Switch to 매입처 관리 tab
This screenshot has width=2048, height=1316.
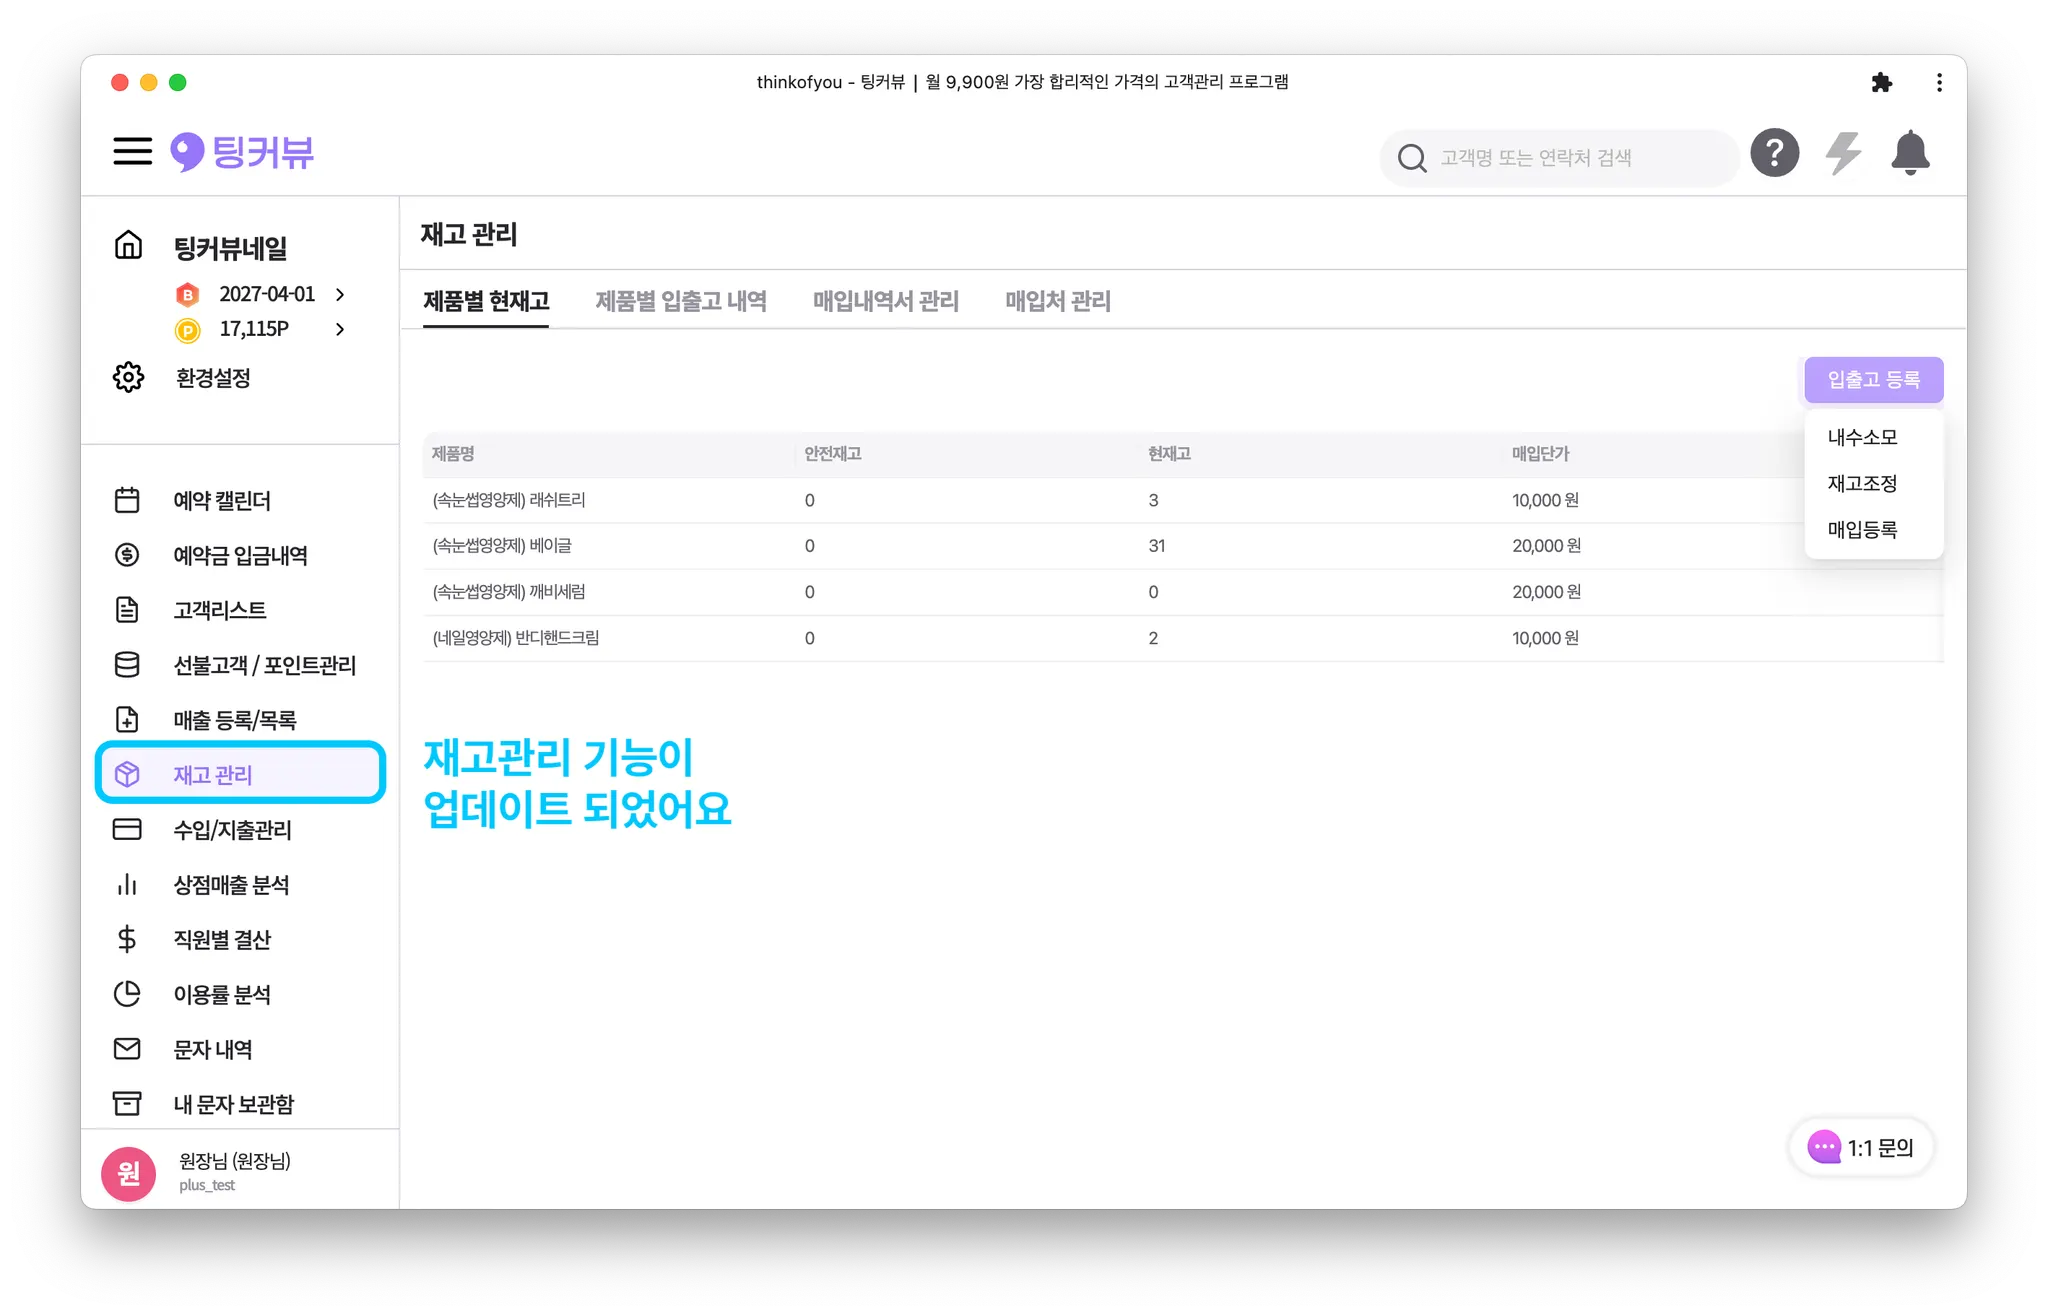click(1057, 301)
